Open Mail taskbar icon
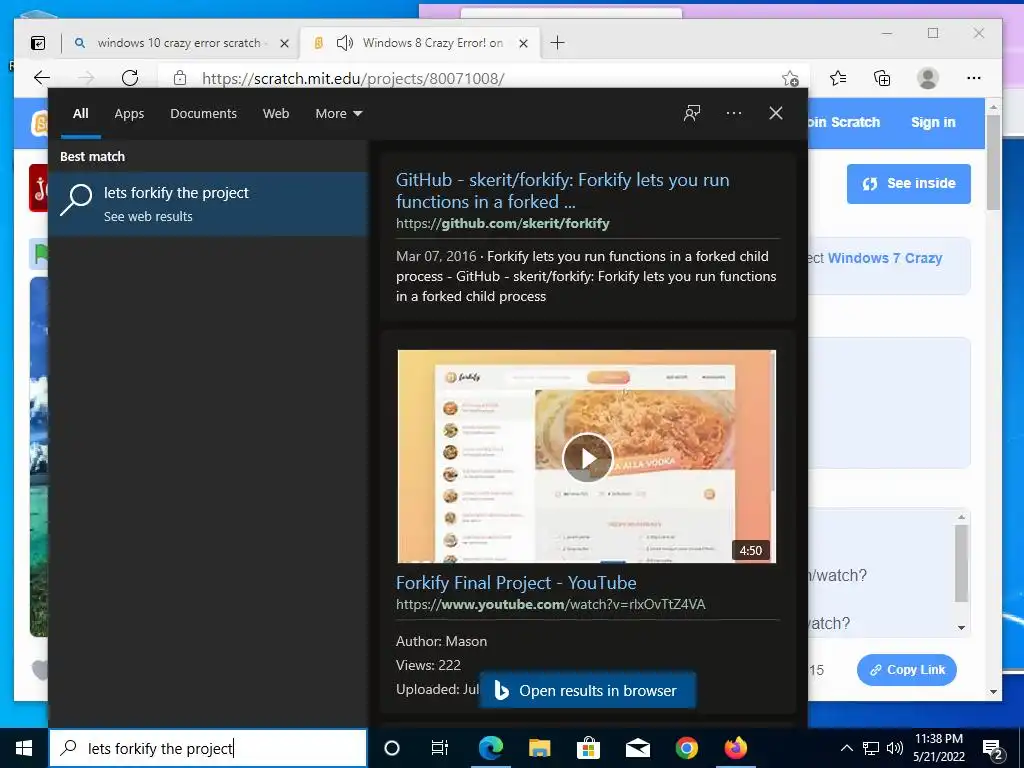 point(637,748)
